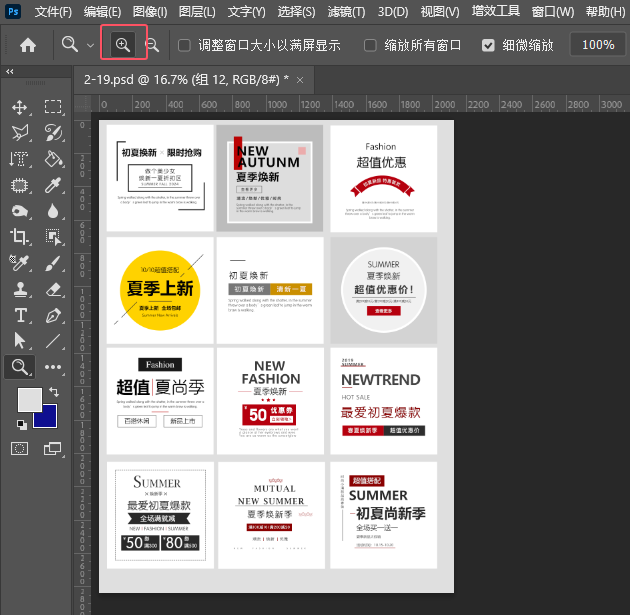Select the Horizontal Type tool
The height and width of the screenshot is (615, 630).
pyautogui.click(x=19, y=315)
